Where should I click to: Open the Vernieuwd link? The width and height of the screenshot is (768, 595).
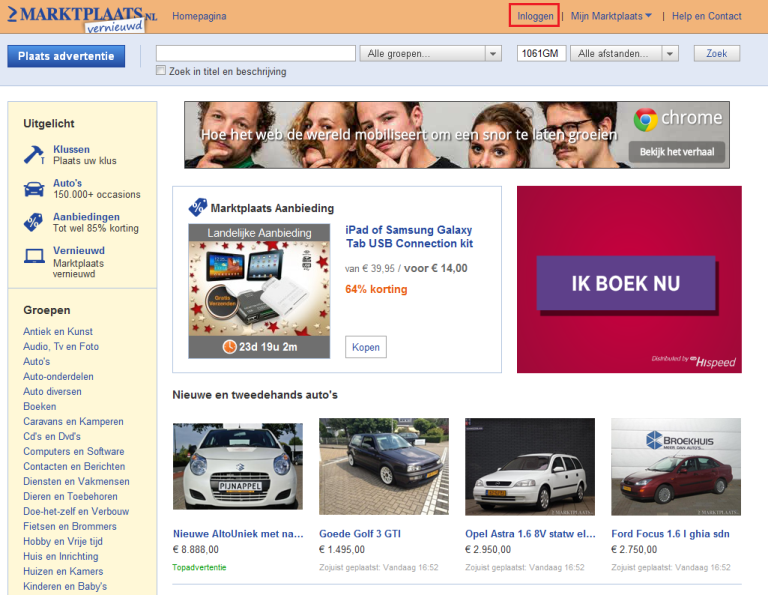click(79, 251)
